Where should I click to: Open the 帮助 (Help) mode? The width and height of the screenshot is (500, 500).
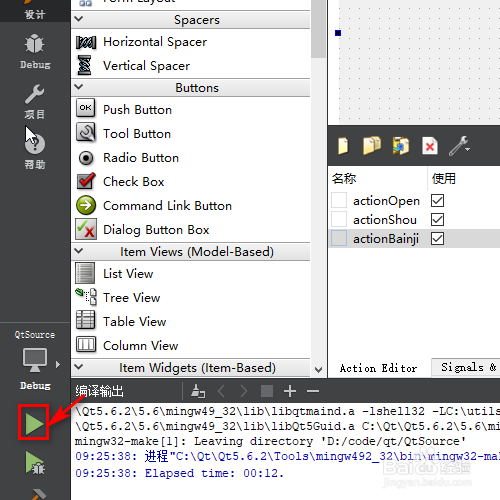35,151
